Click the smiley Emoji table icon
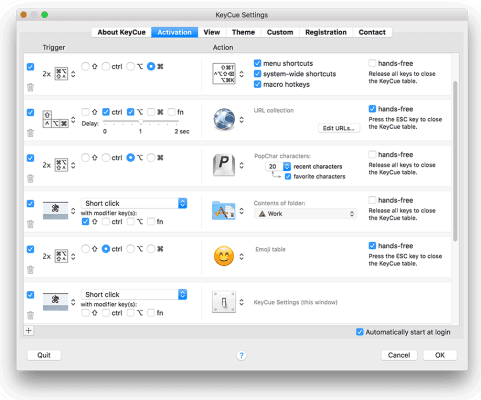Image resolution: width=481 pixels, height=400 pixels. tap(224, 256)
